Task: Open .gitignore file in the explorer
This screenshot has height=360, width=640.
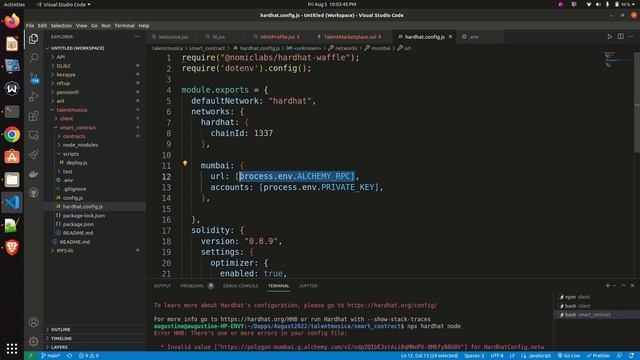Action: click(75, 189)
